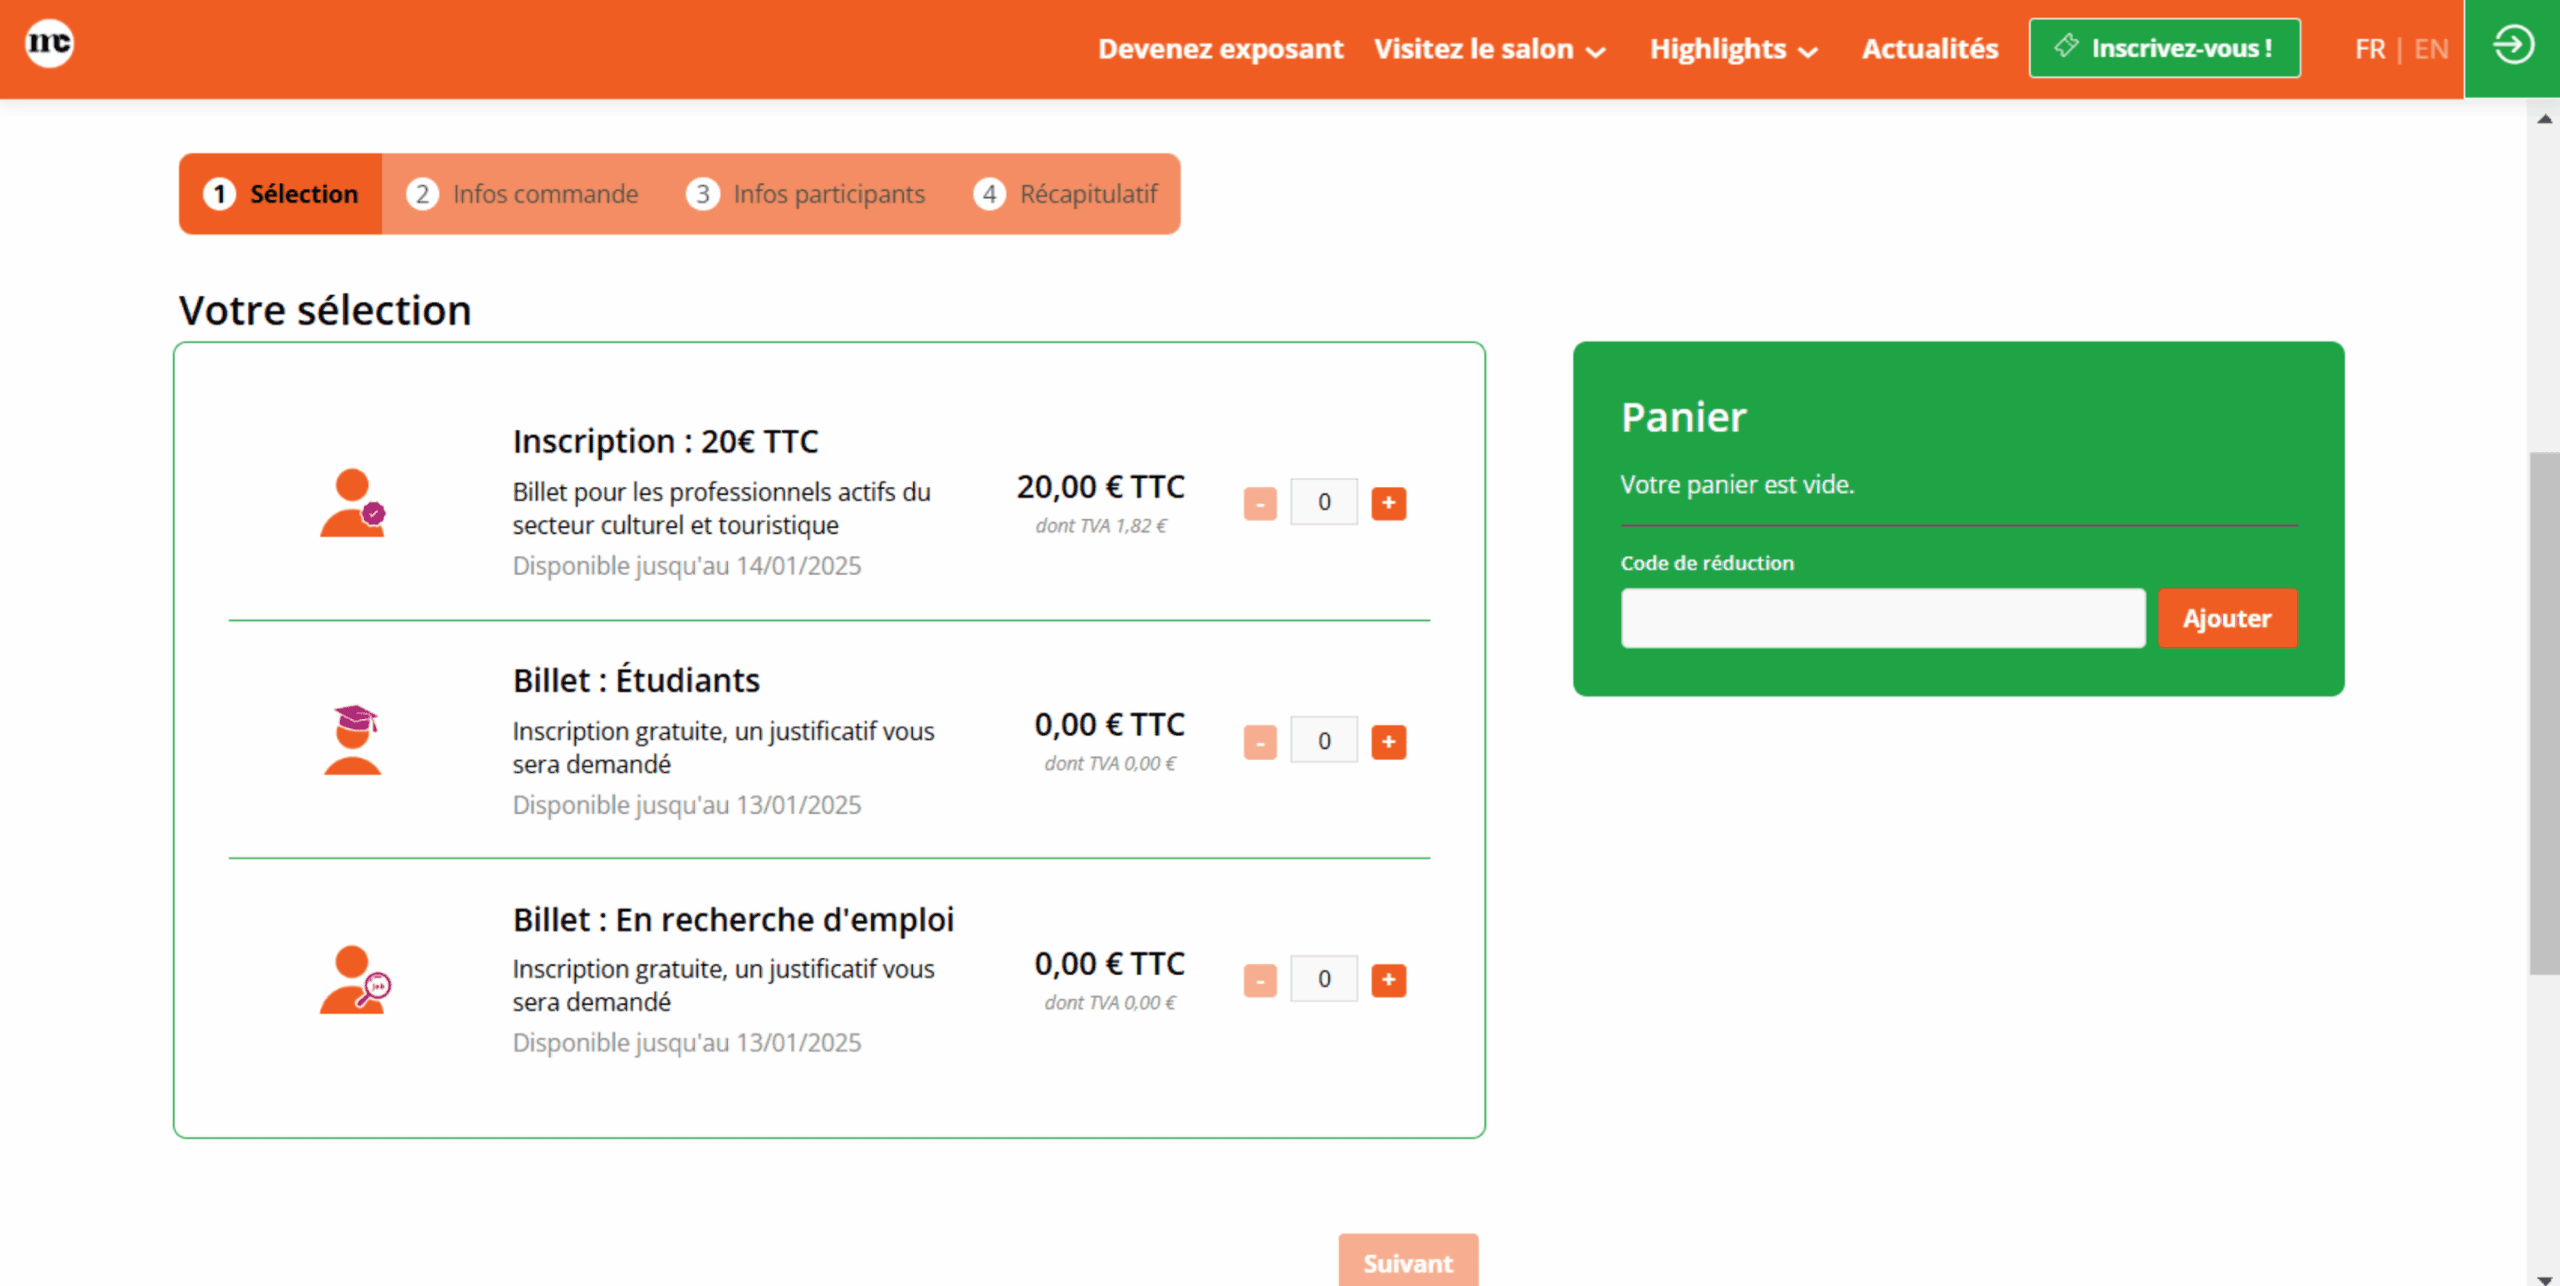Click the job seeker person icon
This screenshot has height=1286, width=2560.
click(354, 980)
